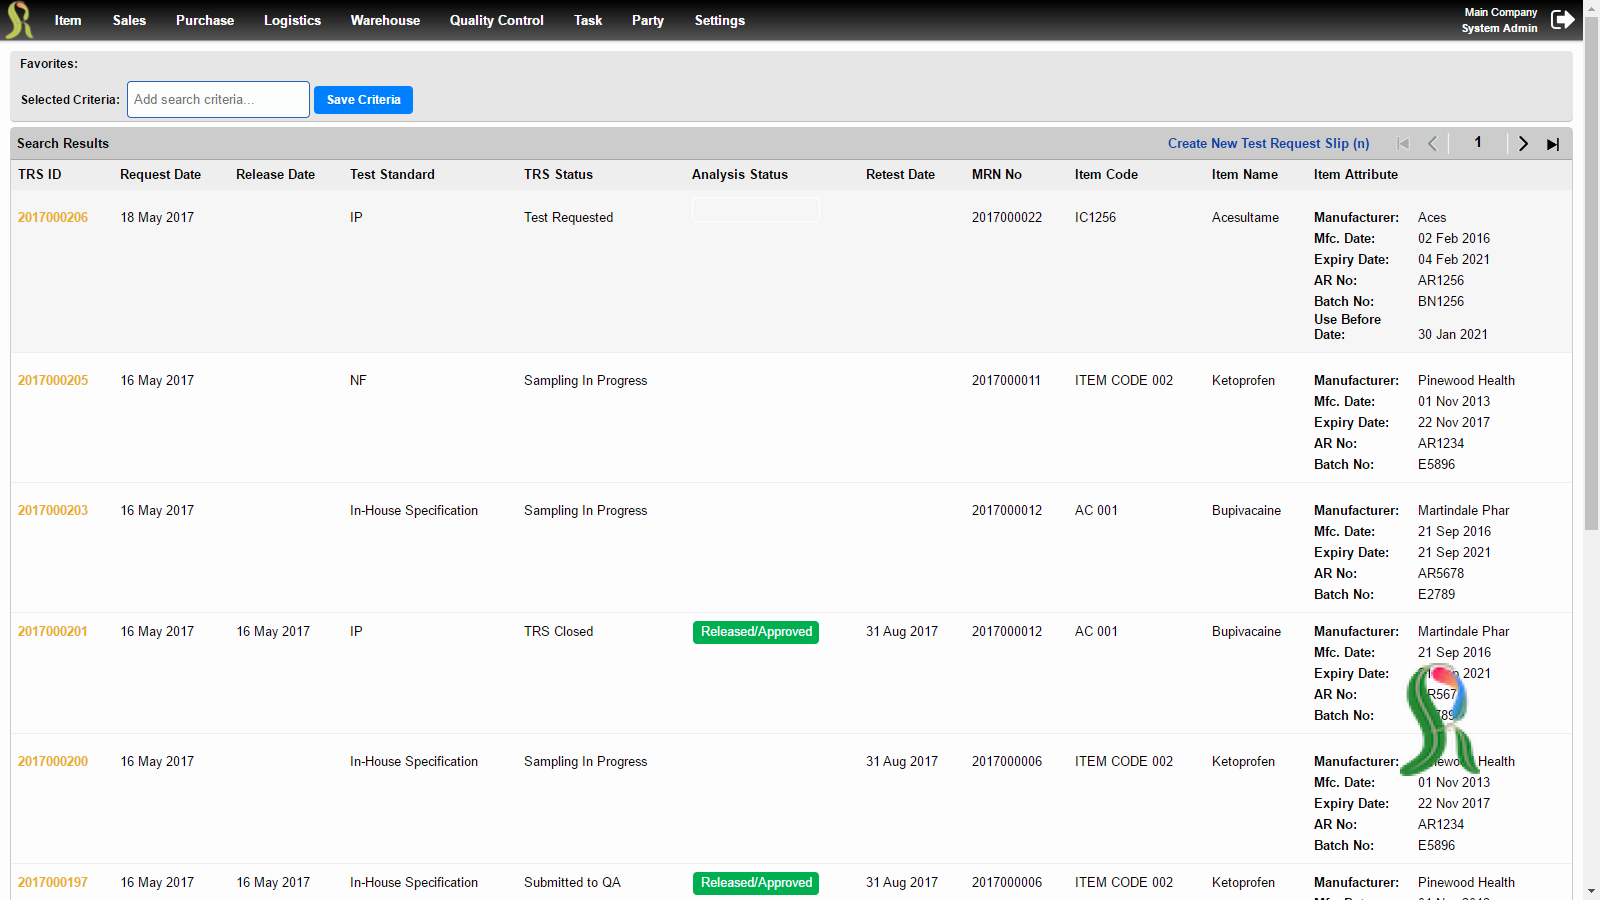Go to previous results page
This screenshot has width=1600, height=900.
tap(1432, 144)
